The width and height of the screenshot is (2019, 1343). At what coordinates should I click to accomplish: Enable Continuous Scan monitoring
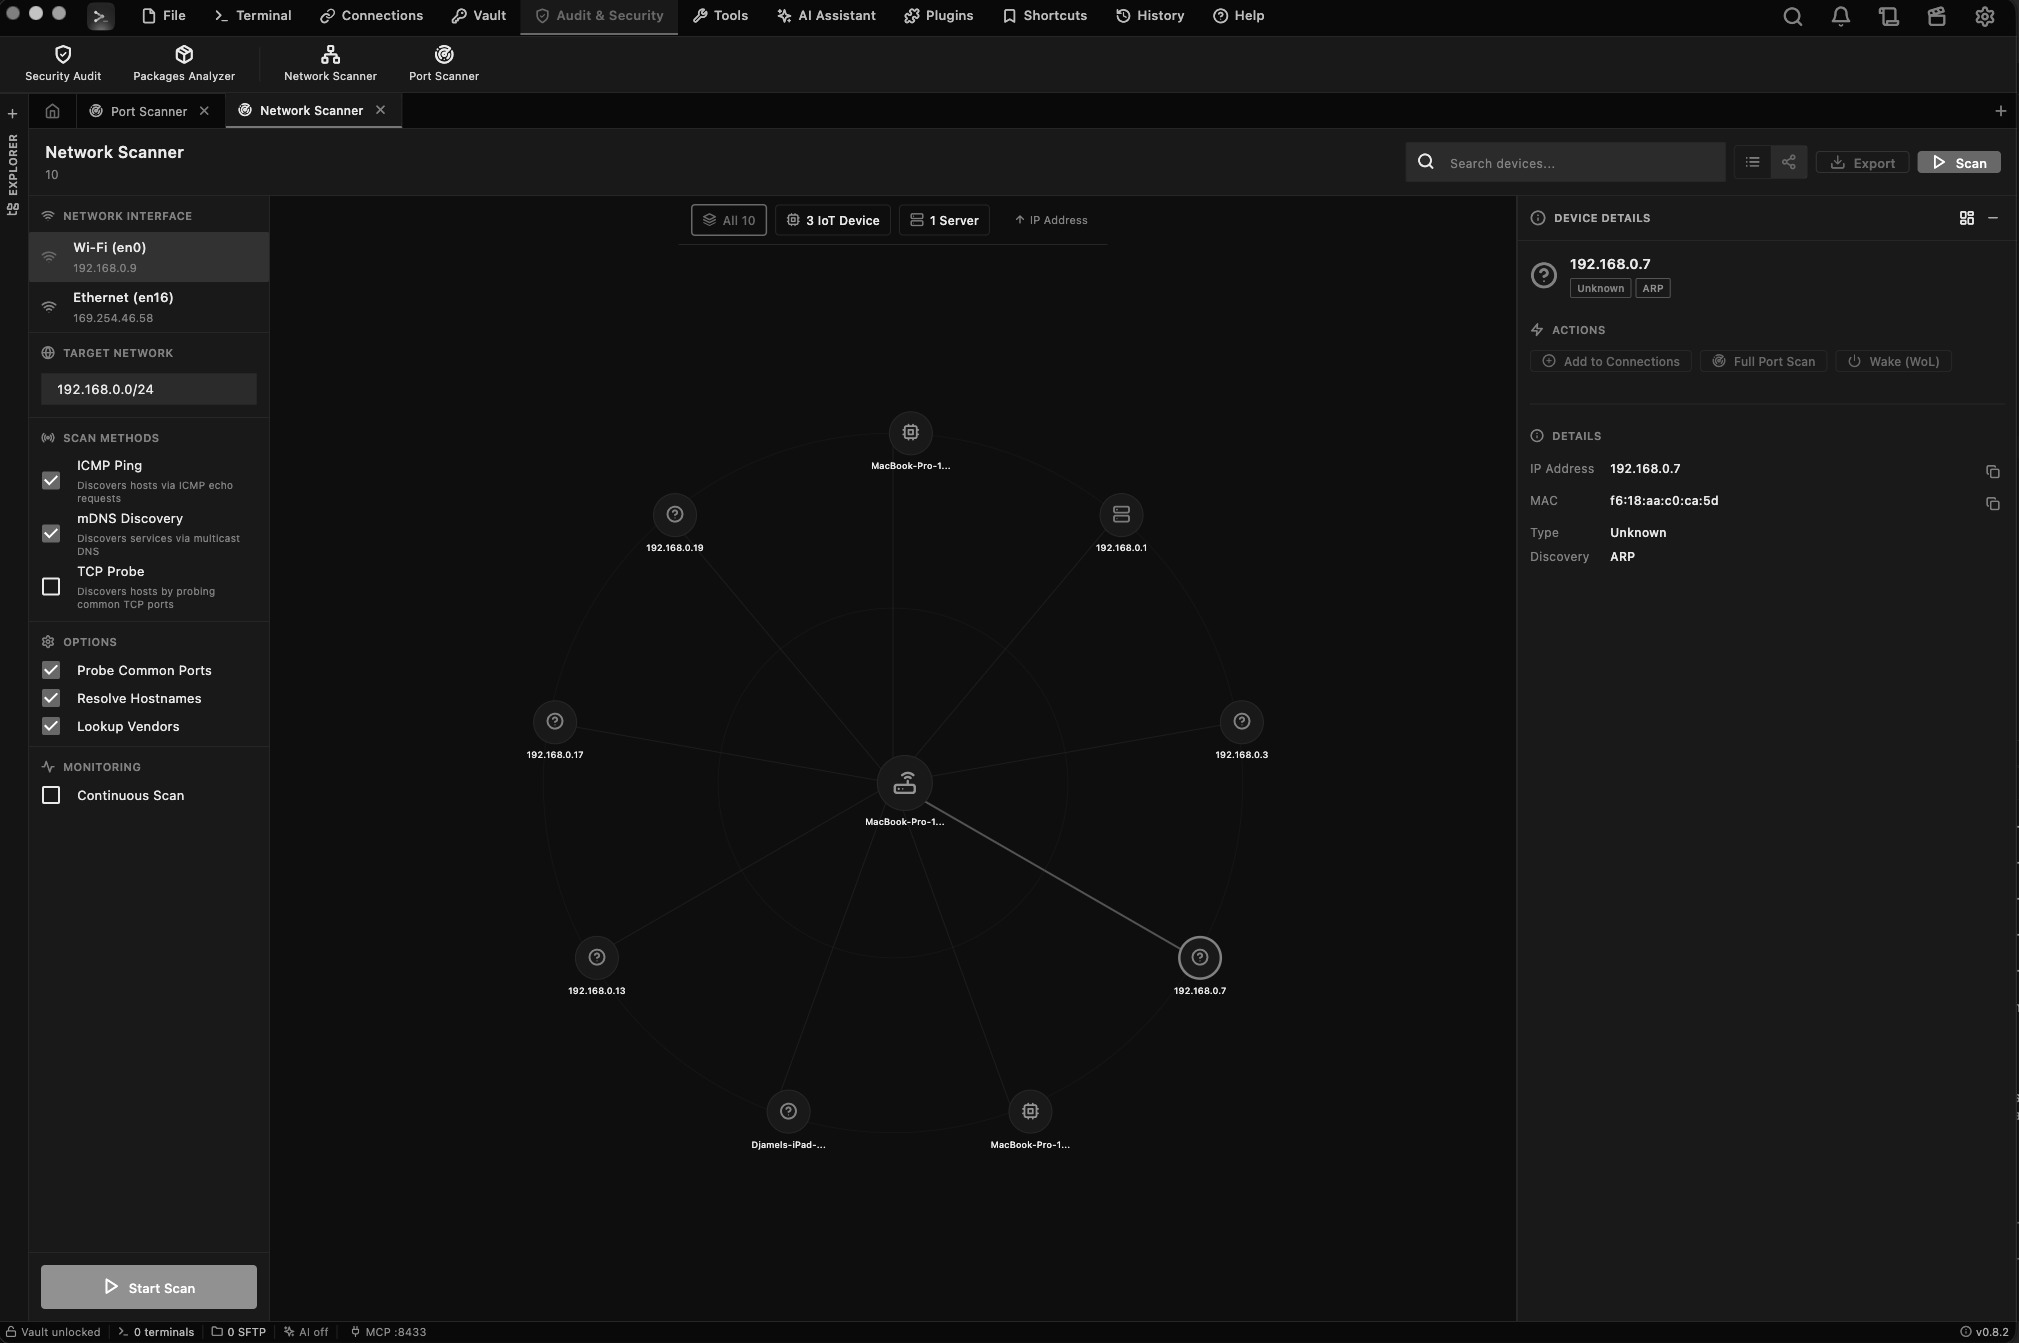[x=51, y=795]
